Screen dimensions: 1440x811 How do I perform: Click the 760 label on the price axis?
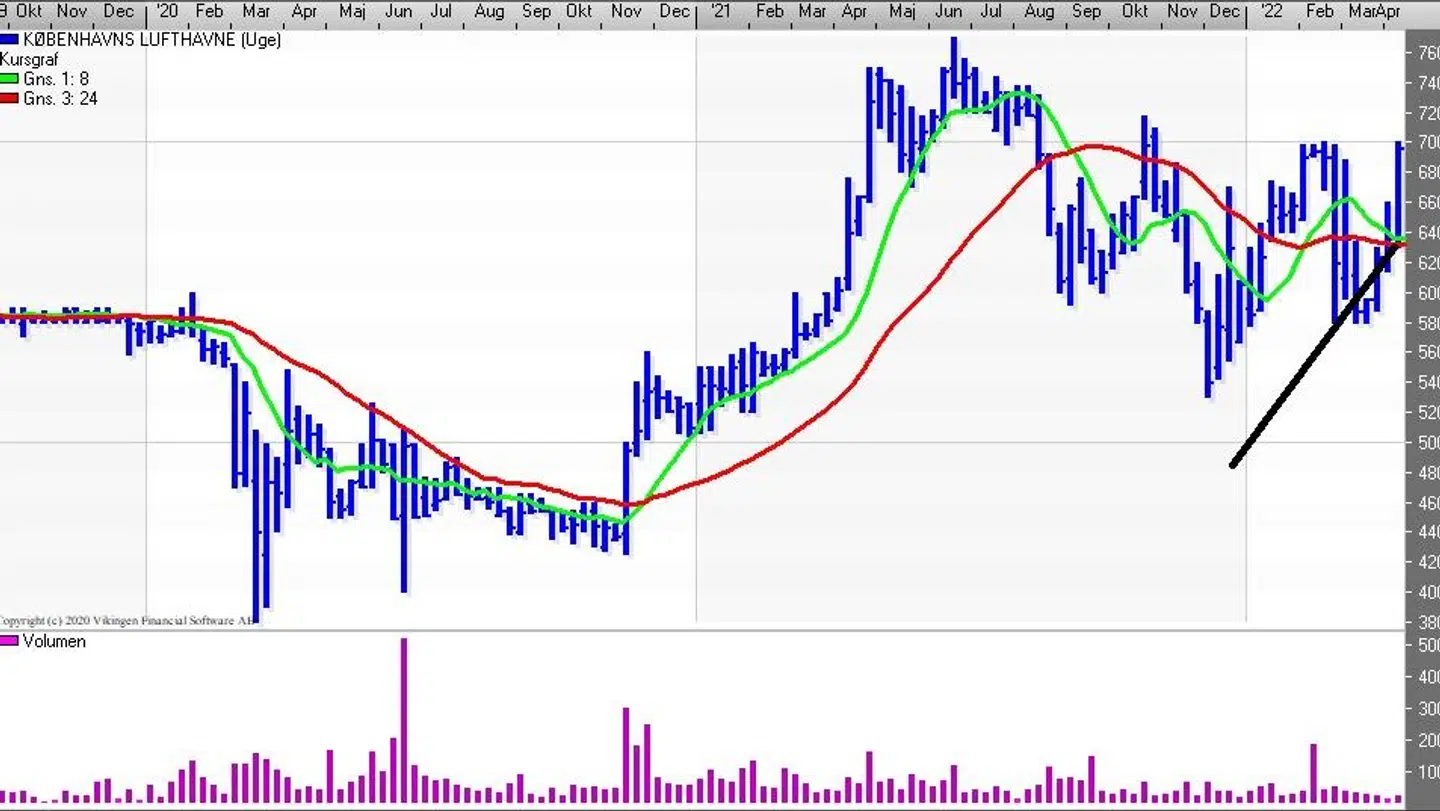pos(1422,53)
